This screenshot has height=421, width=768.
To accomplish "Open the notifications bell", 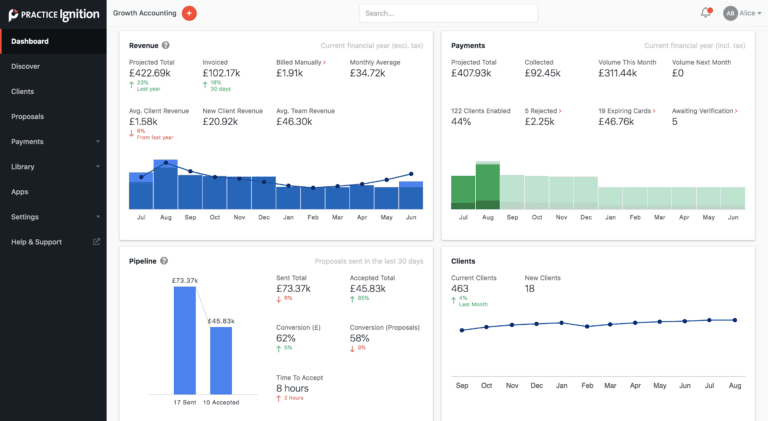I will (x=706, y=13).
